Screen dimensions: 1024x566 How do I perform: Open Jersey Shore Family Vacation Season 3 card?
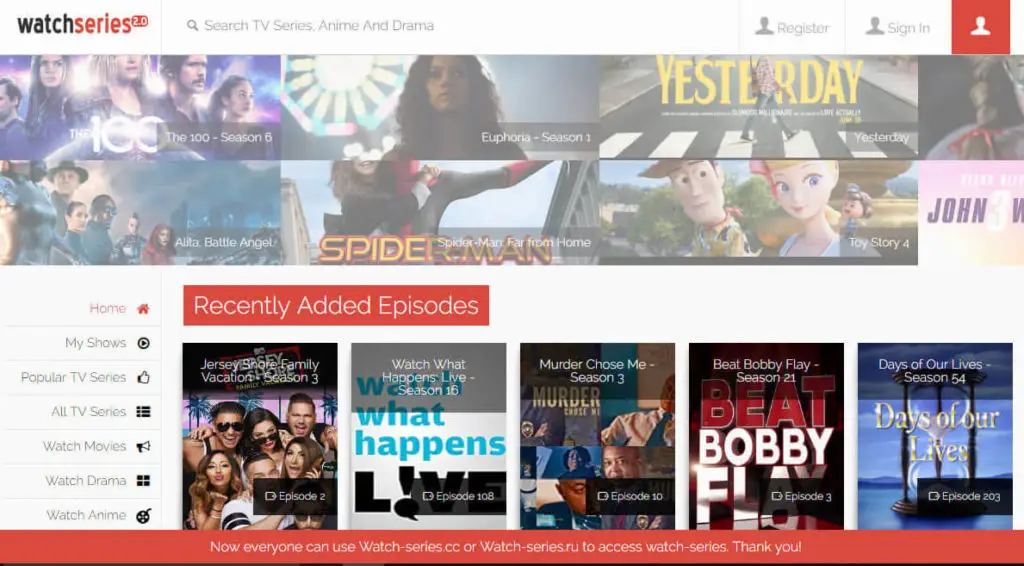tap(260, 436)
